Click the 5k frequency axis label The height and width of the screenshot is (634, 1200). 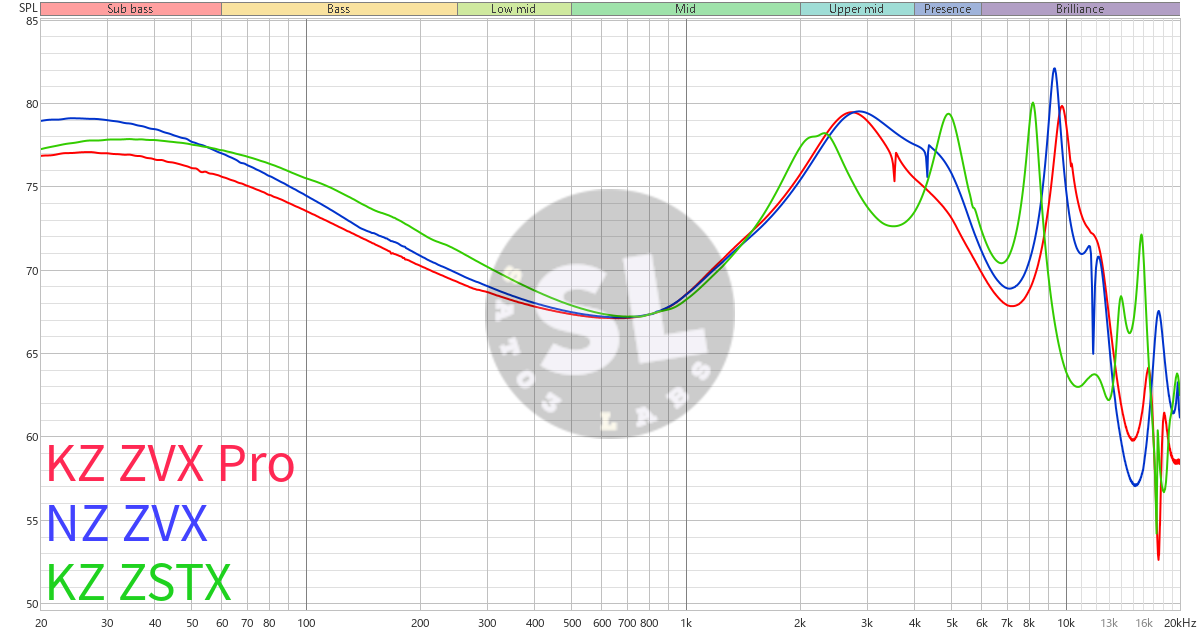pyautogui.click(x=952, y=623)
